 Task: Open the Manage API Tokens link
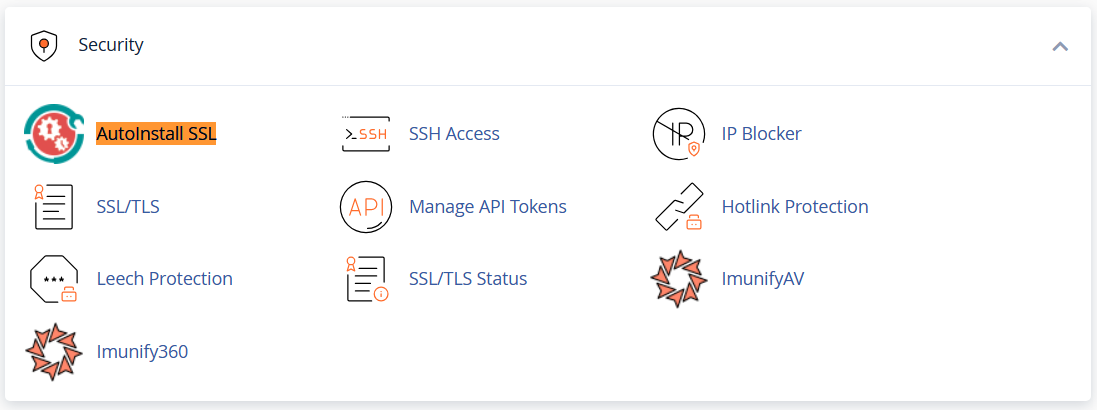coord(488,206)
